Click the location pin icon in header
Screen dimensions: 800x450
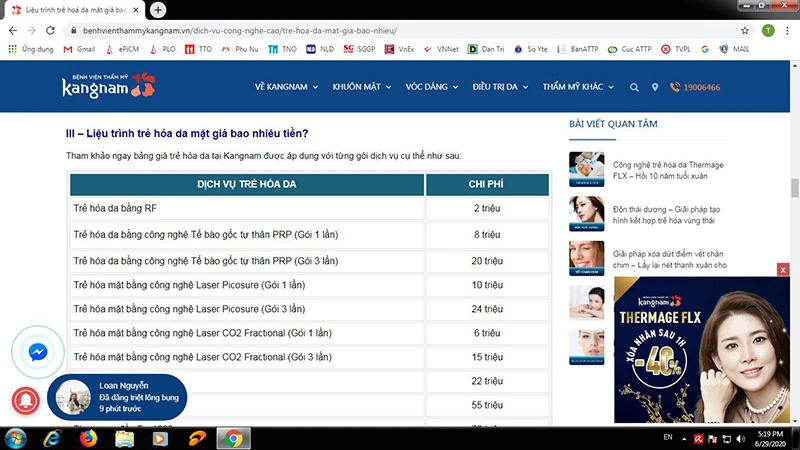(655, 87)
